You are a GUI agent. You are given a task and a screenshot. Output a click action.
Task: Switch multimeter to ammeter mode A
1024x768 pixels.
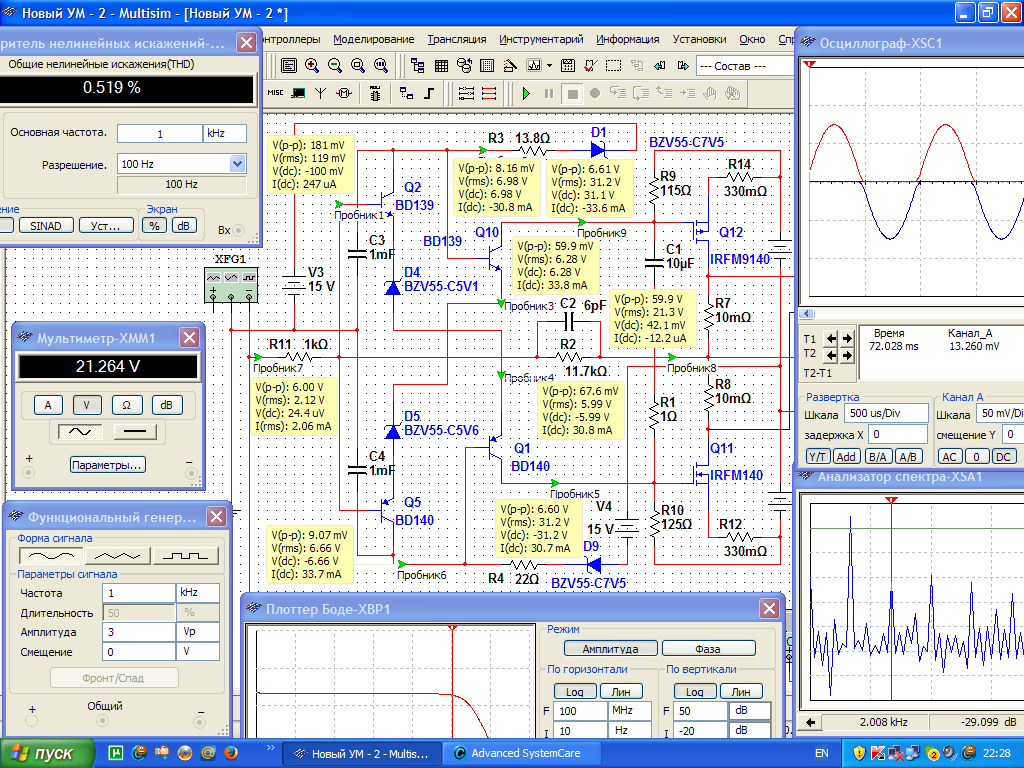click(x=48, y=405)
